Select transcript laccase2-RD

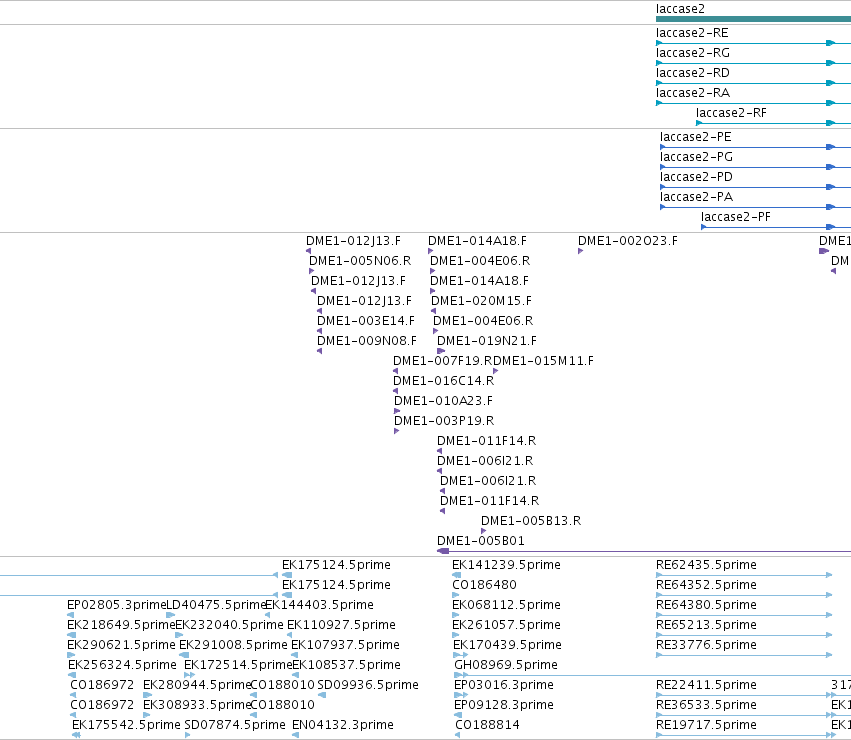click(693, 73)
